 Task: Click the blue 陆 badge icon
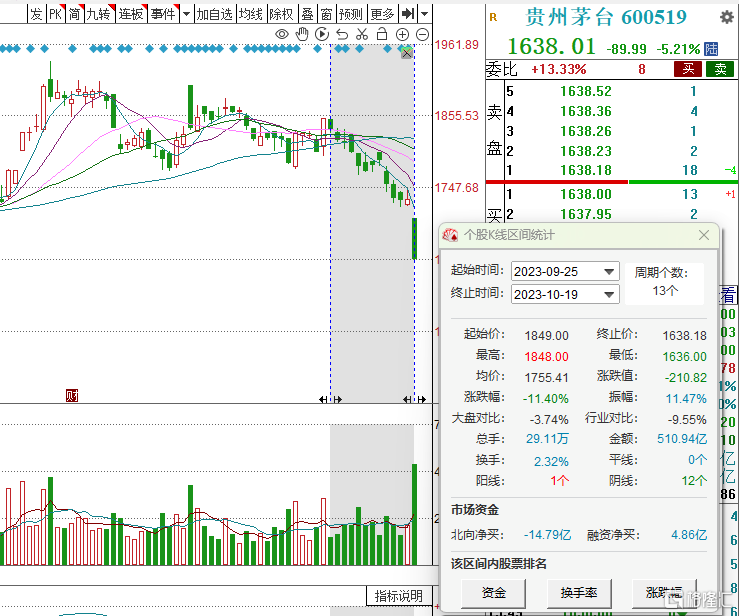click(x=711, y=49)
